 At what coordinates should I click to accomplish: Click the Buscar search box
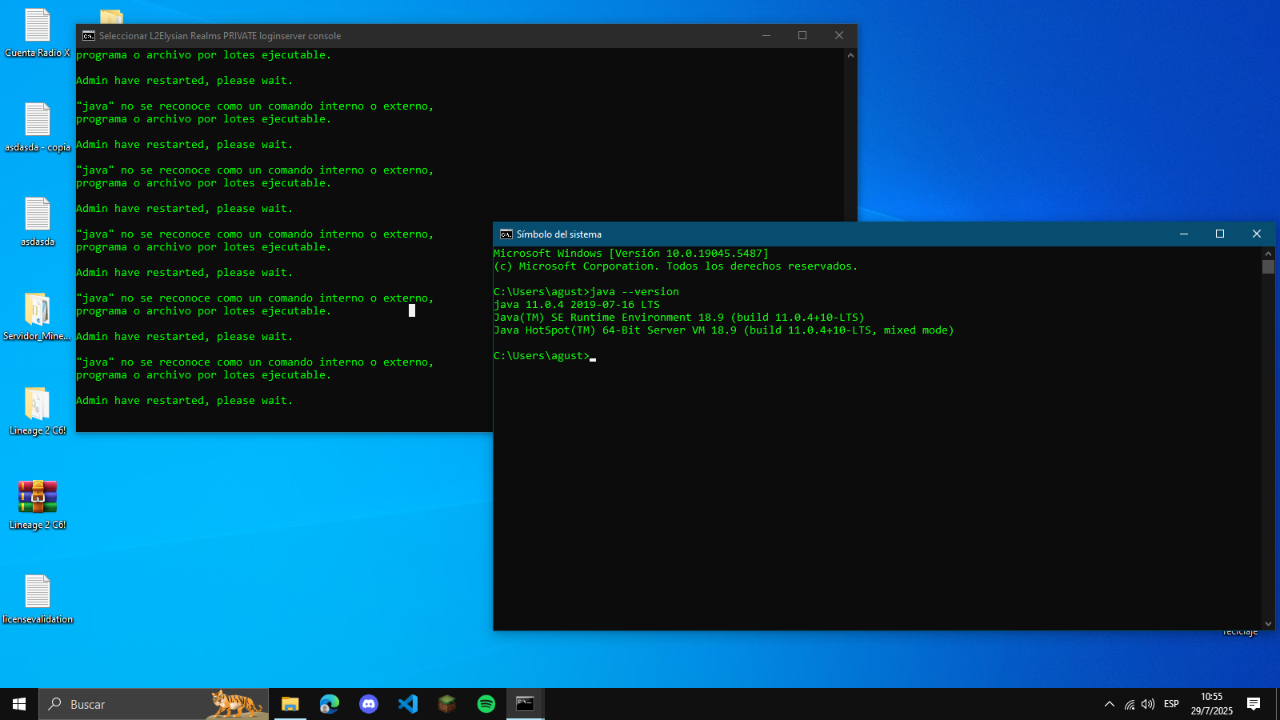154,704
